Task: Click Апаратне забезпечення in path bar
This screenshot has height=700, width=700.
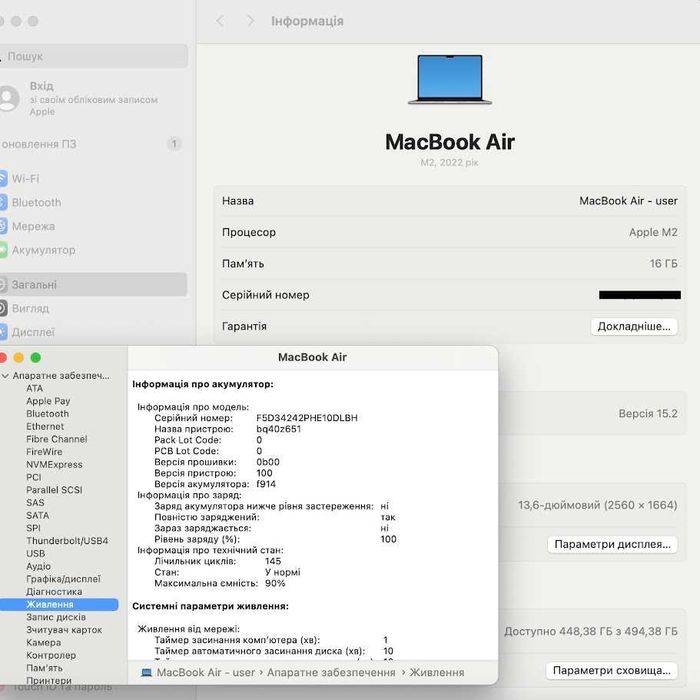Action: point(331,672)
